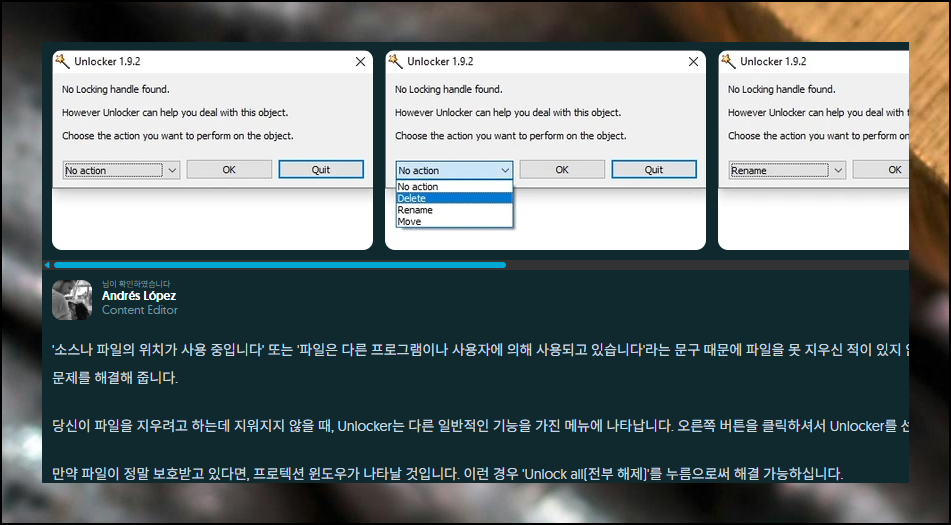Select Delete in the open action list
The image size is (951, 525).
[x=454, y=198]
